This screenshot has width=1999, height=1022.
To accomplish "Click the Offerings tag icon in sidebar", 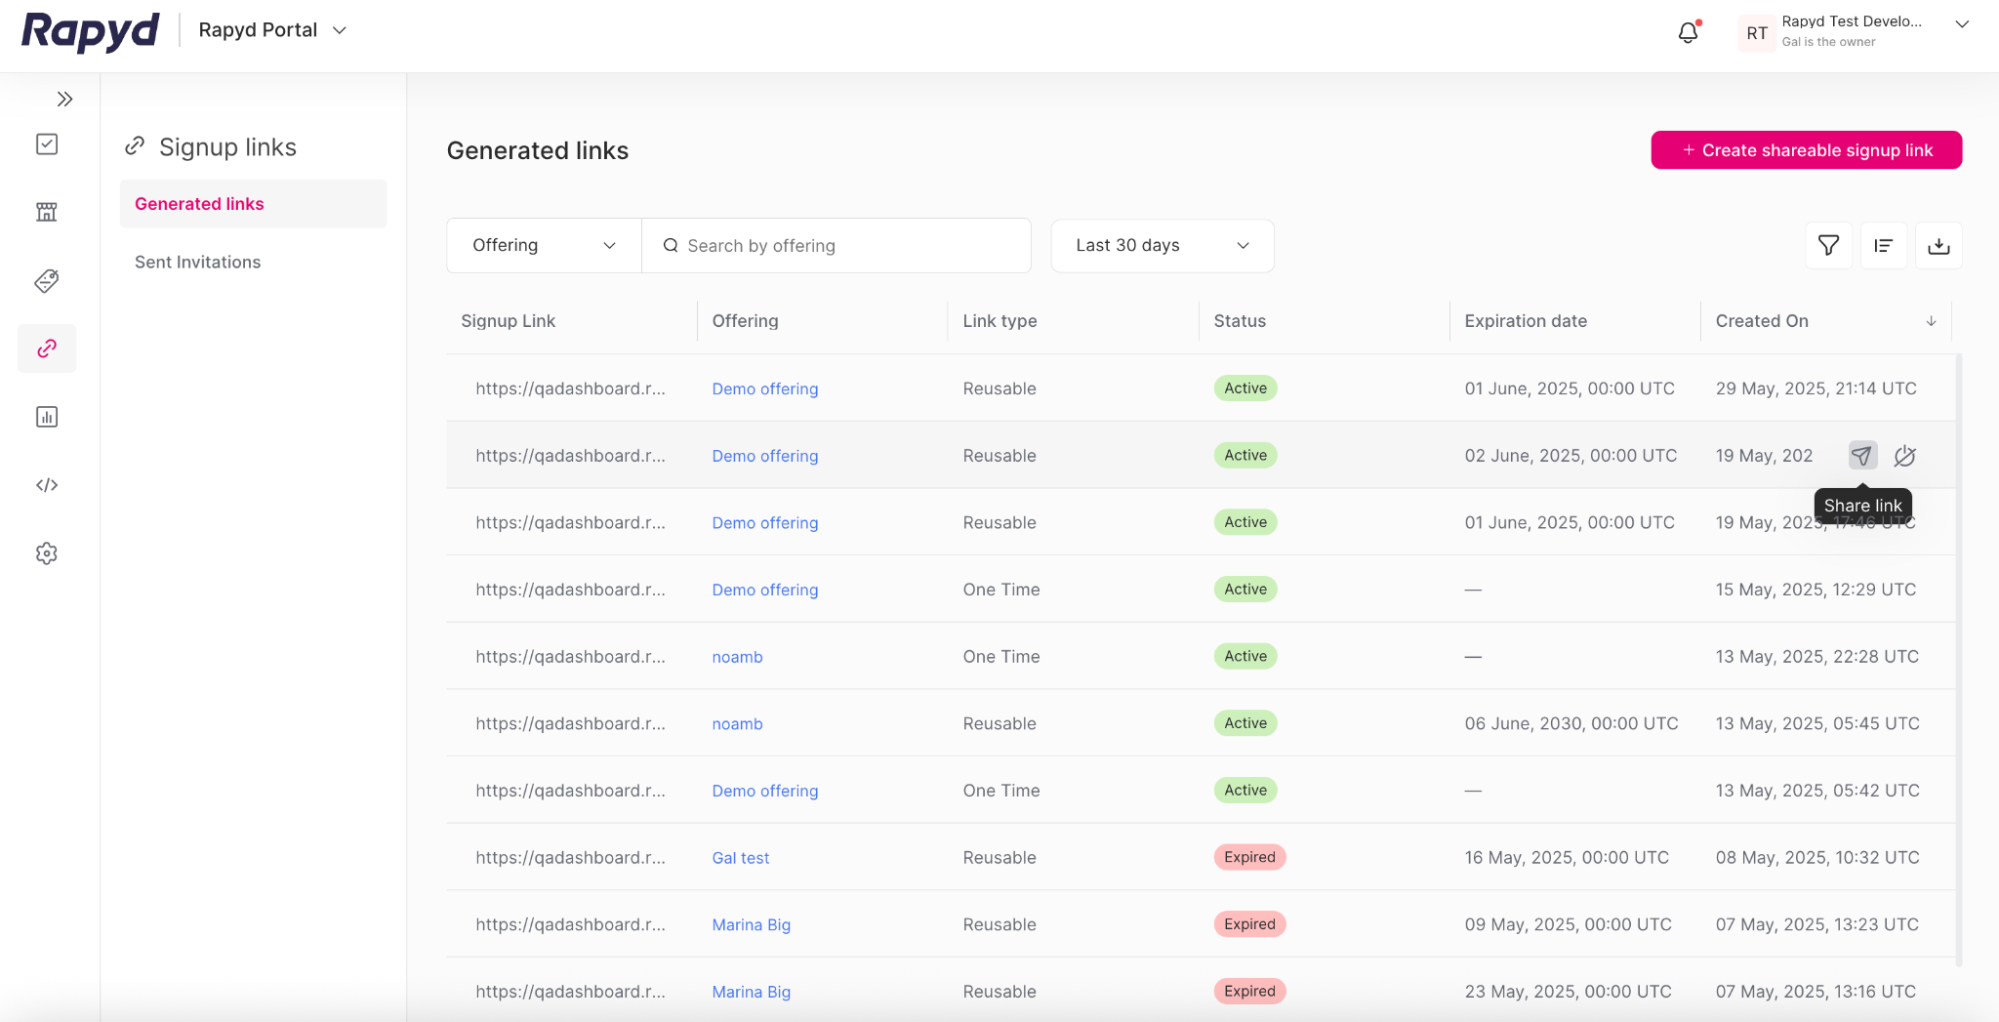I will pyautogui.click(x=47, y=281).
